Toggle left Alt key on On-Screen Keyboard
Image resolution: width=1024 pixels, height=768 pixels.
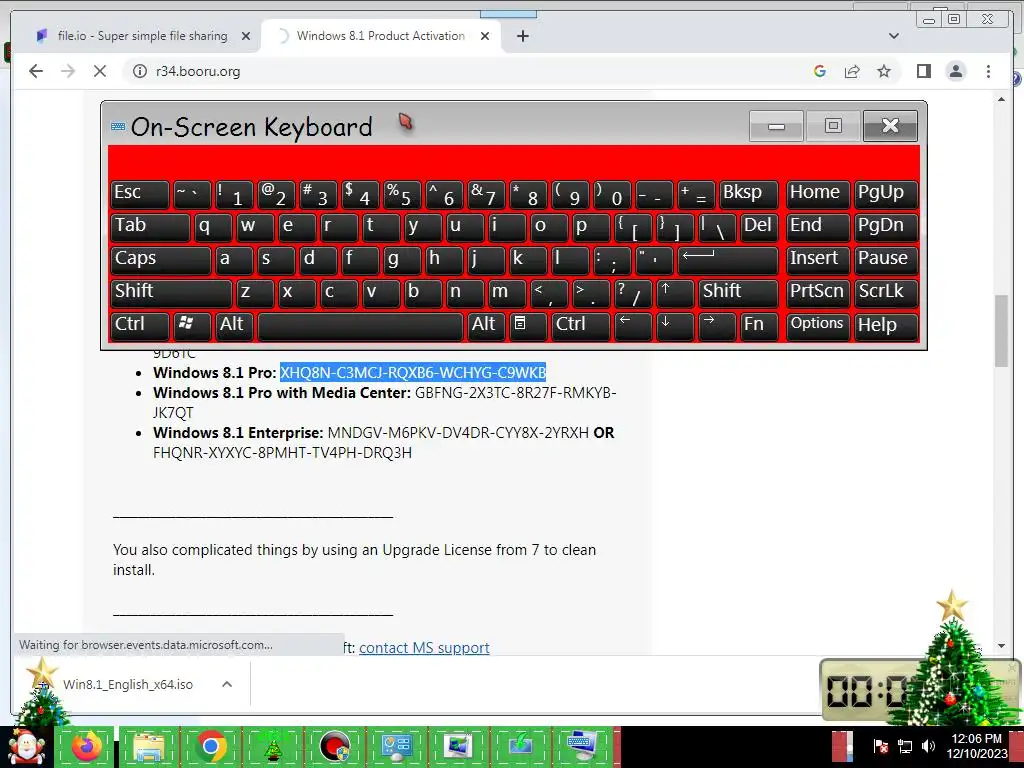[234, 326]
